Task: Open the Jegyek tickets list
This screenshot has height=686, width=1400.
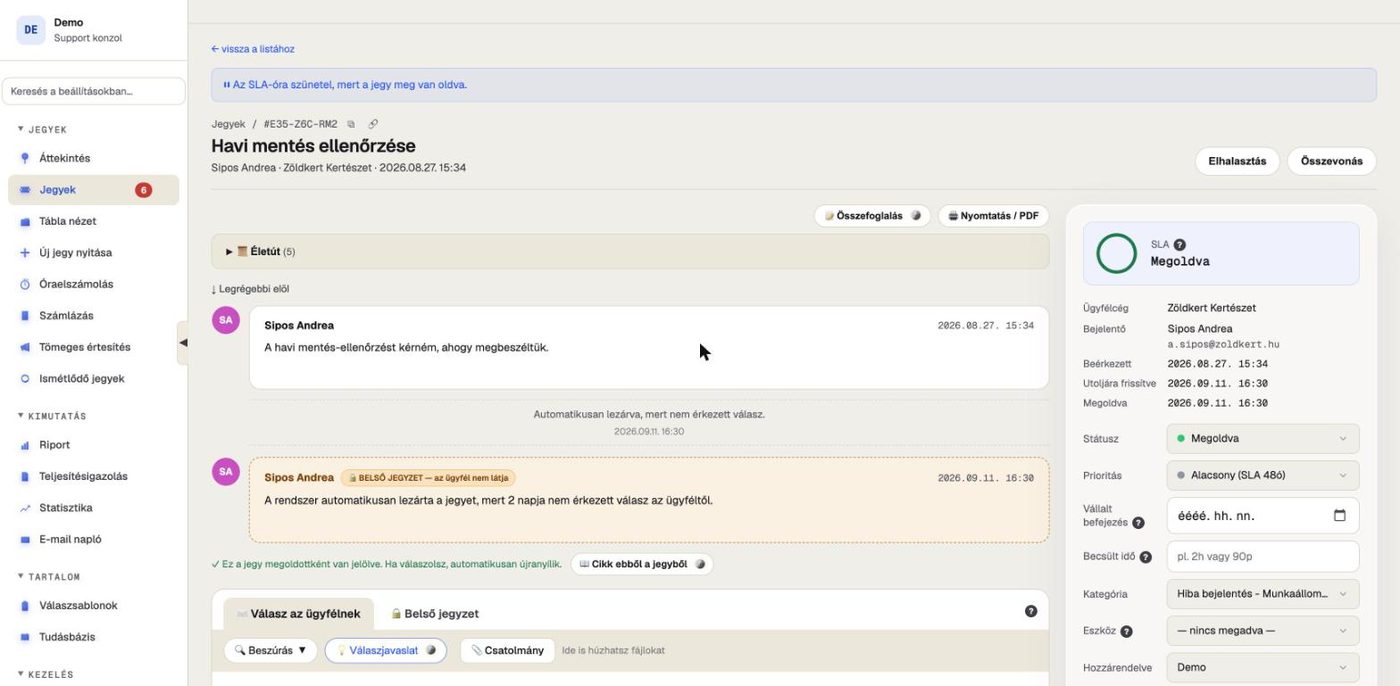Action: point(93,190)
